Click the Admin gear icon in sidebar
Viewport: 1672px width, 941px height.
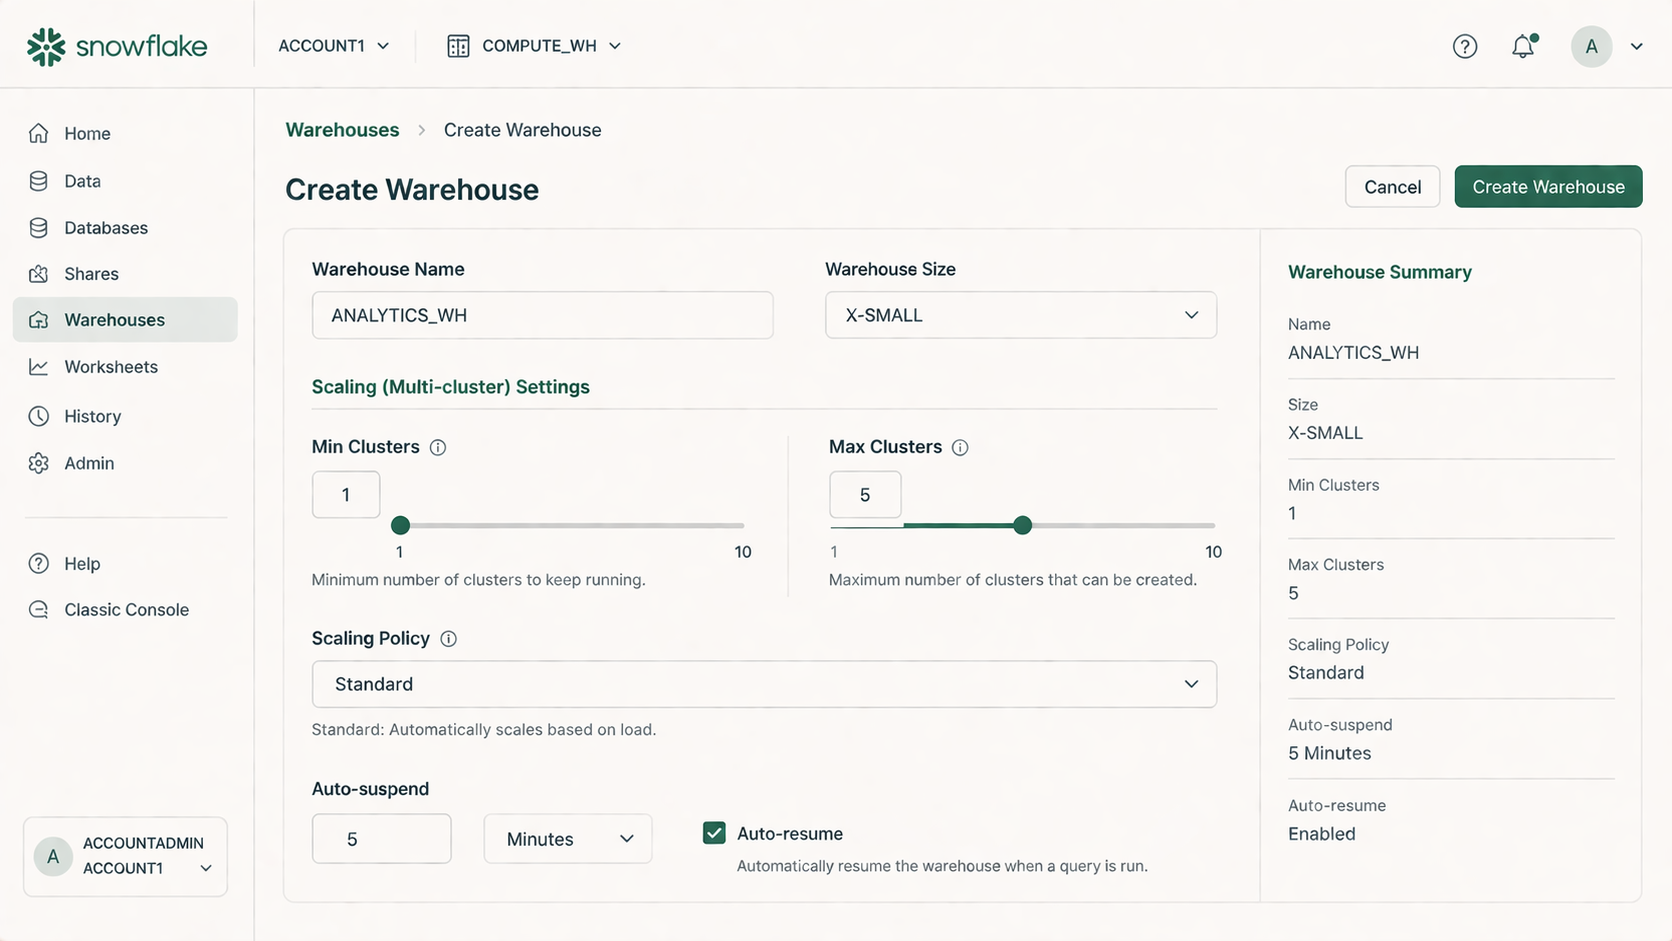click(39, 463)
